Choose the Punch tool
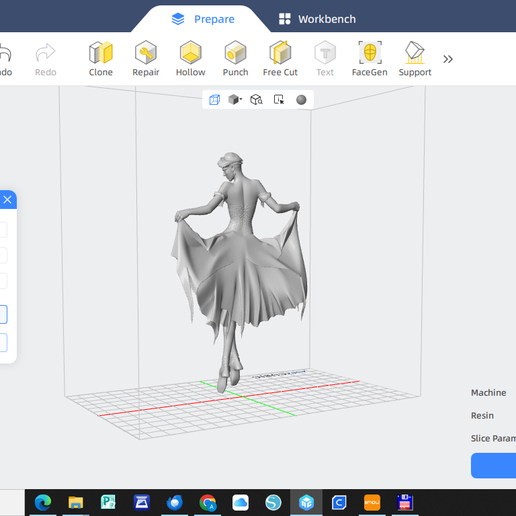The width and height of the screenshot is (516, 516). [235, 59]
